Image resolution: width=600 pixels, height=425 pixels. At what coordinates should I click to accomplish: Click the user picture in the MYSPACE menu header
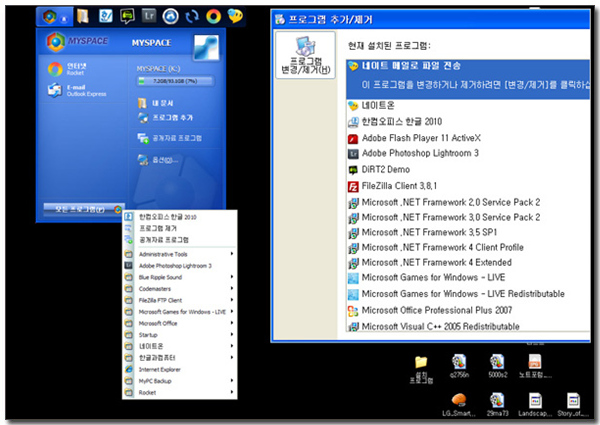pyautogui.click(x=206, y=47)
